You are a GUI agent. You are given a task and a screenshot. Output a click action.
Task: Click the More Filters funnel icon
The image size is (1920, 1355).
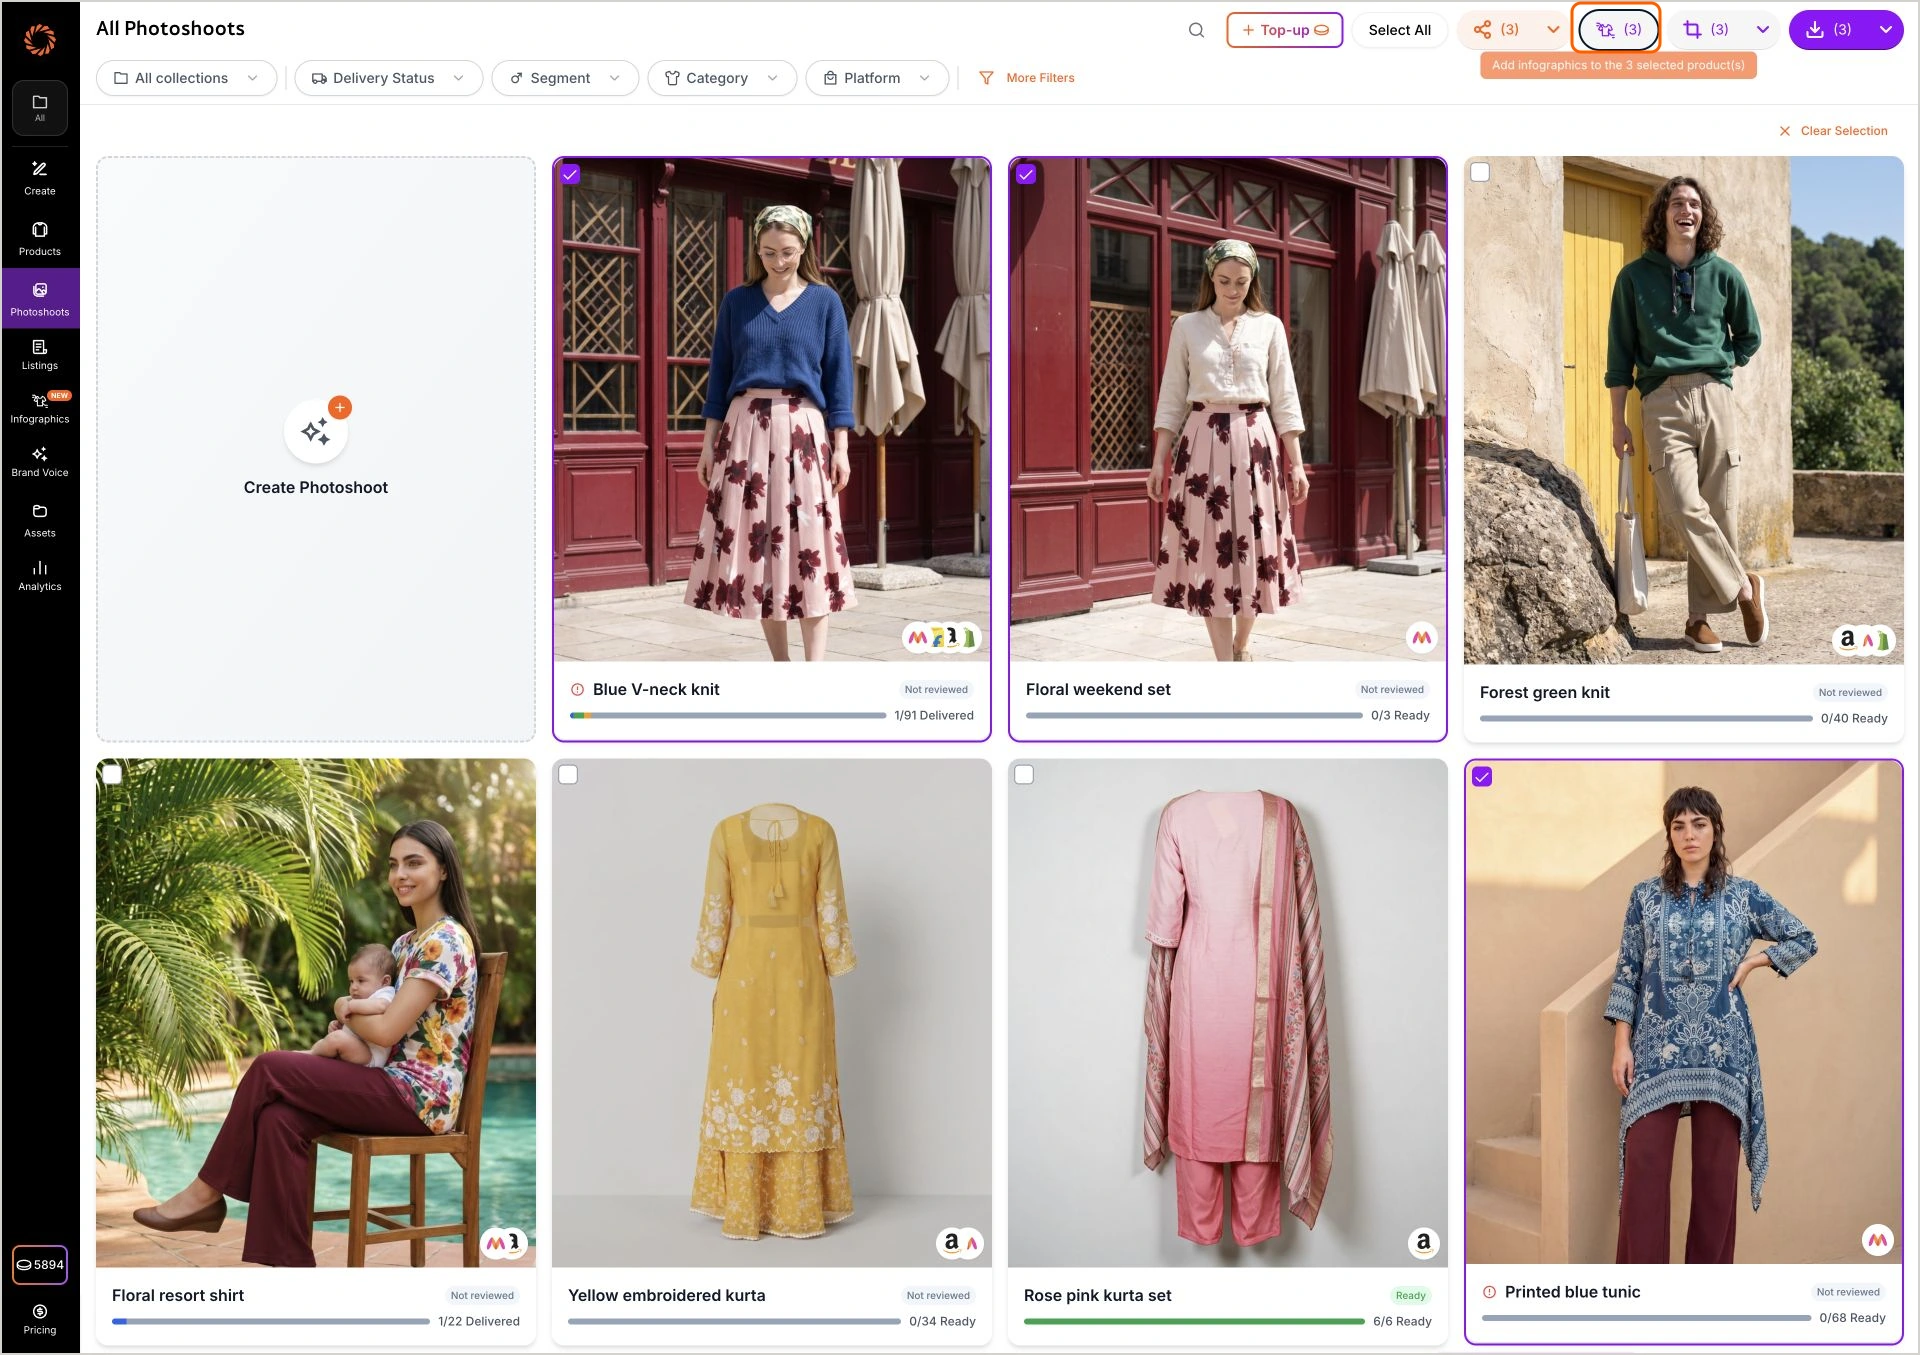[x=986, y=78]
